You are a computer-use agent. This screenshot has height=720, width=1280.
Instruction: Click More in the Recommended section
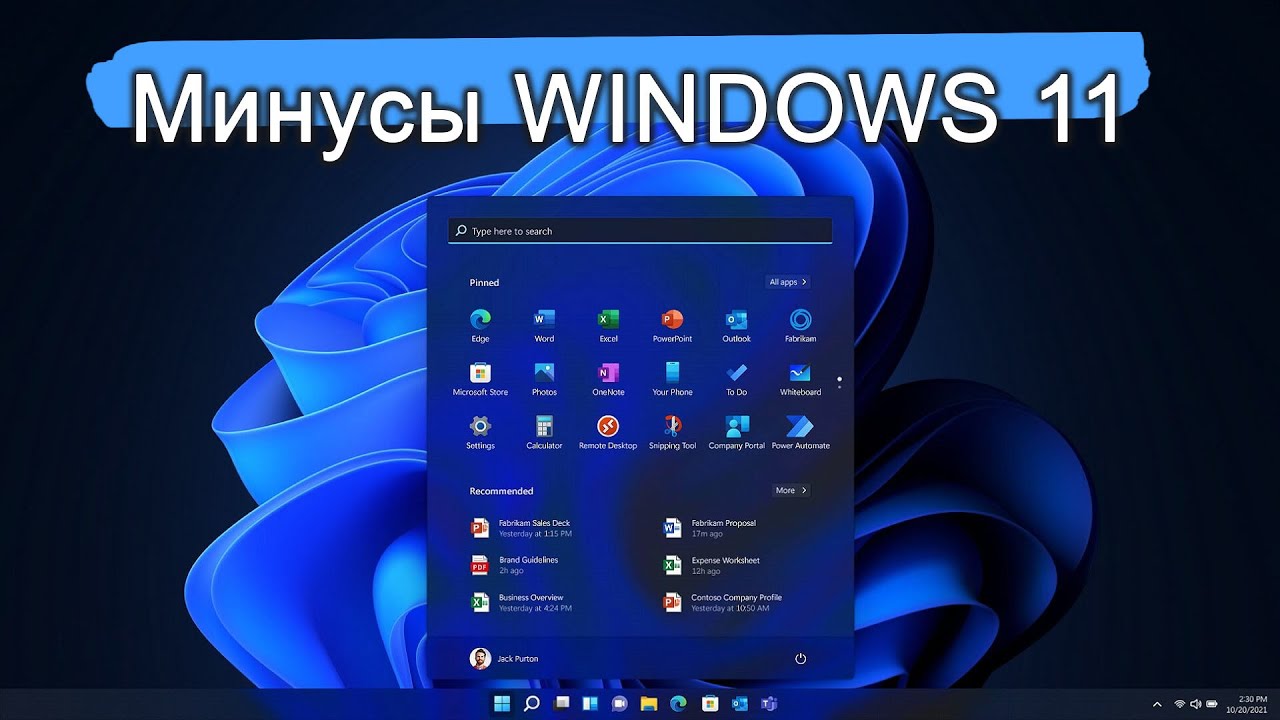(791, 490)
